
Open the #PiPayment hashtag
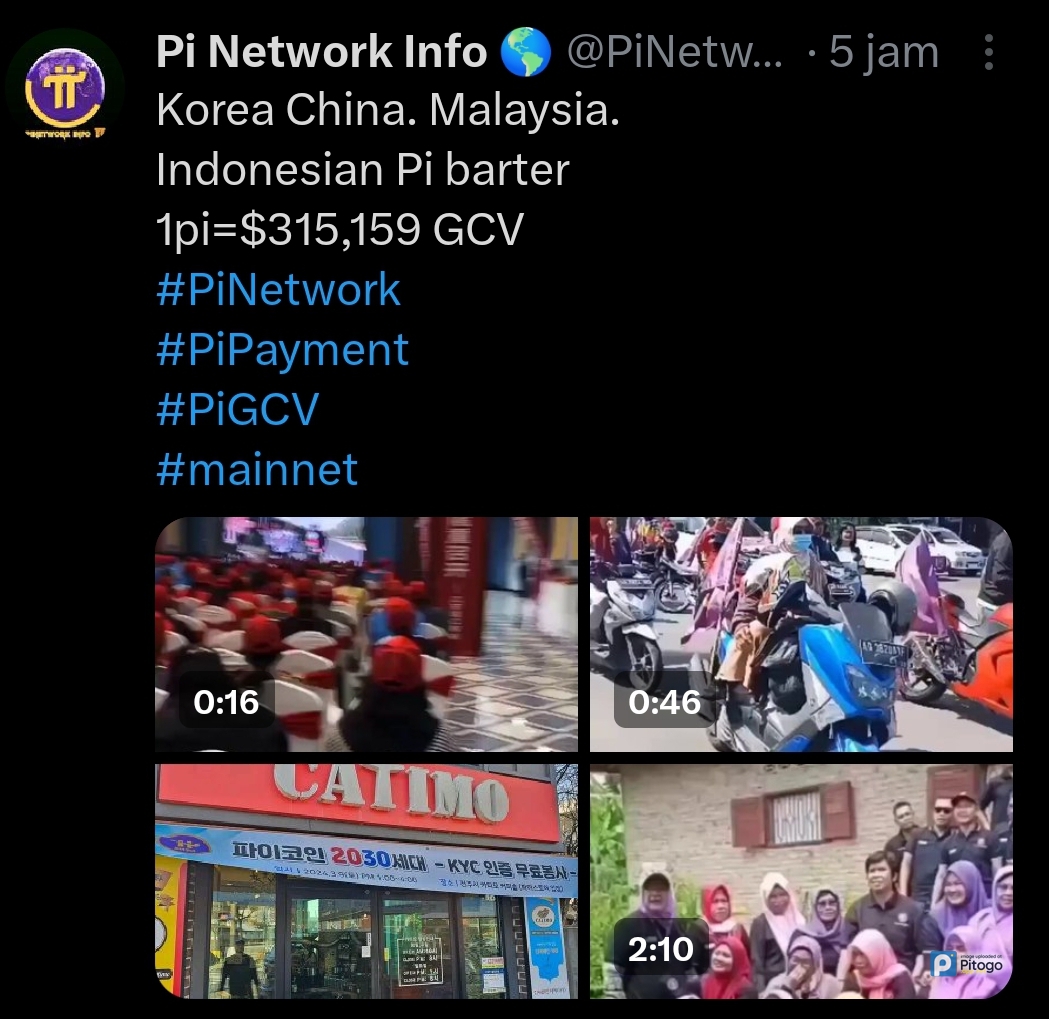pos(282,350)
